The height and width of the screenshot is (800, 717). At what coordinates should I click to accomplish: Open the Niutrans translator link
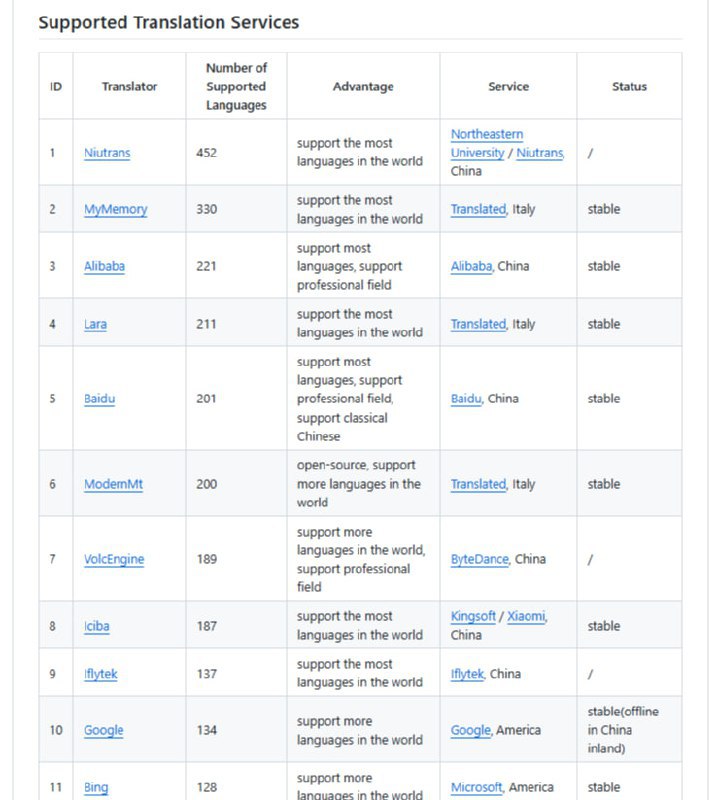pos(107,153)
